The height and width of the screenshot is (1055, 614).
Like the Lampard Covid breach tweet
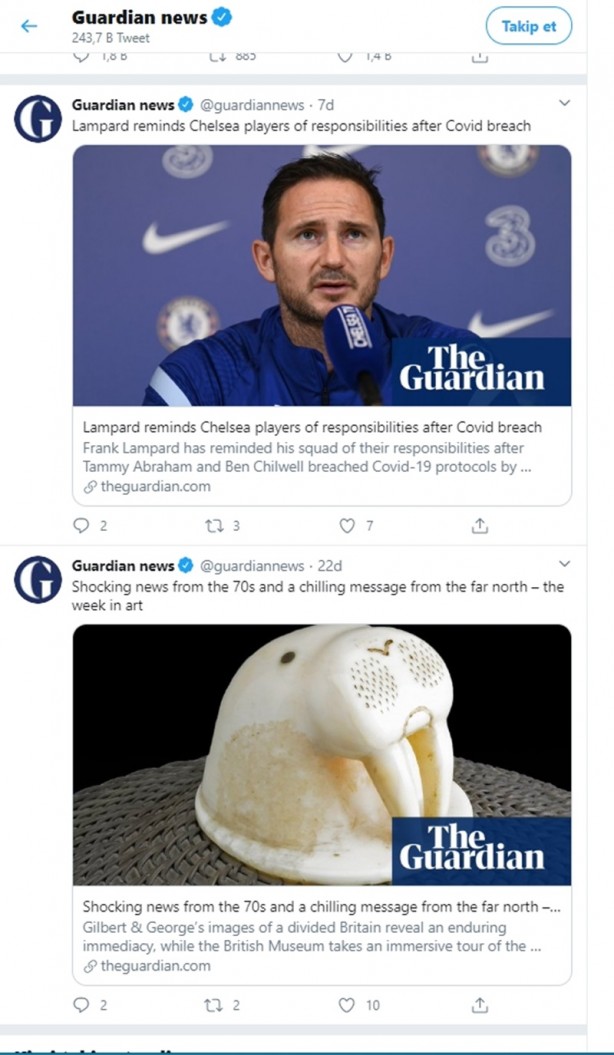[346, 525]
